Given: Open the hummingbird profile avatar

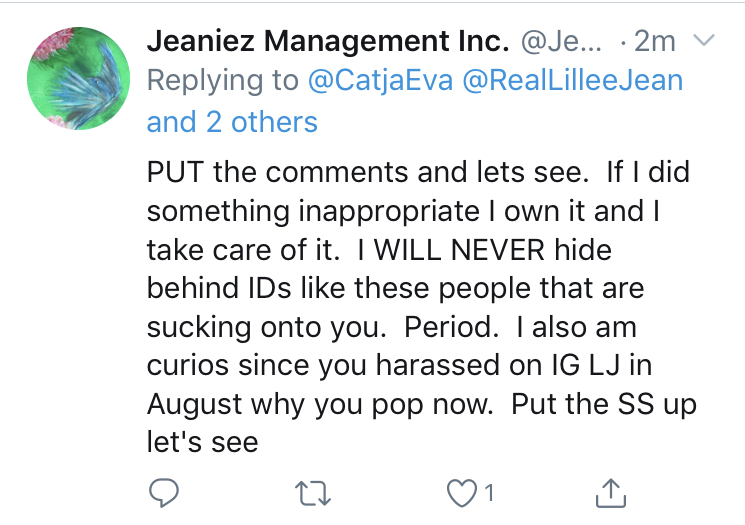Looking at the screenshot, I should (x=78, y=78).
